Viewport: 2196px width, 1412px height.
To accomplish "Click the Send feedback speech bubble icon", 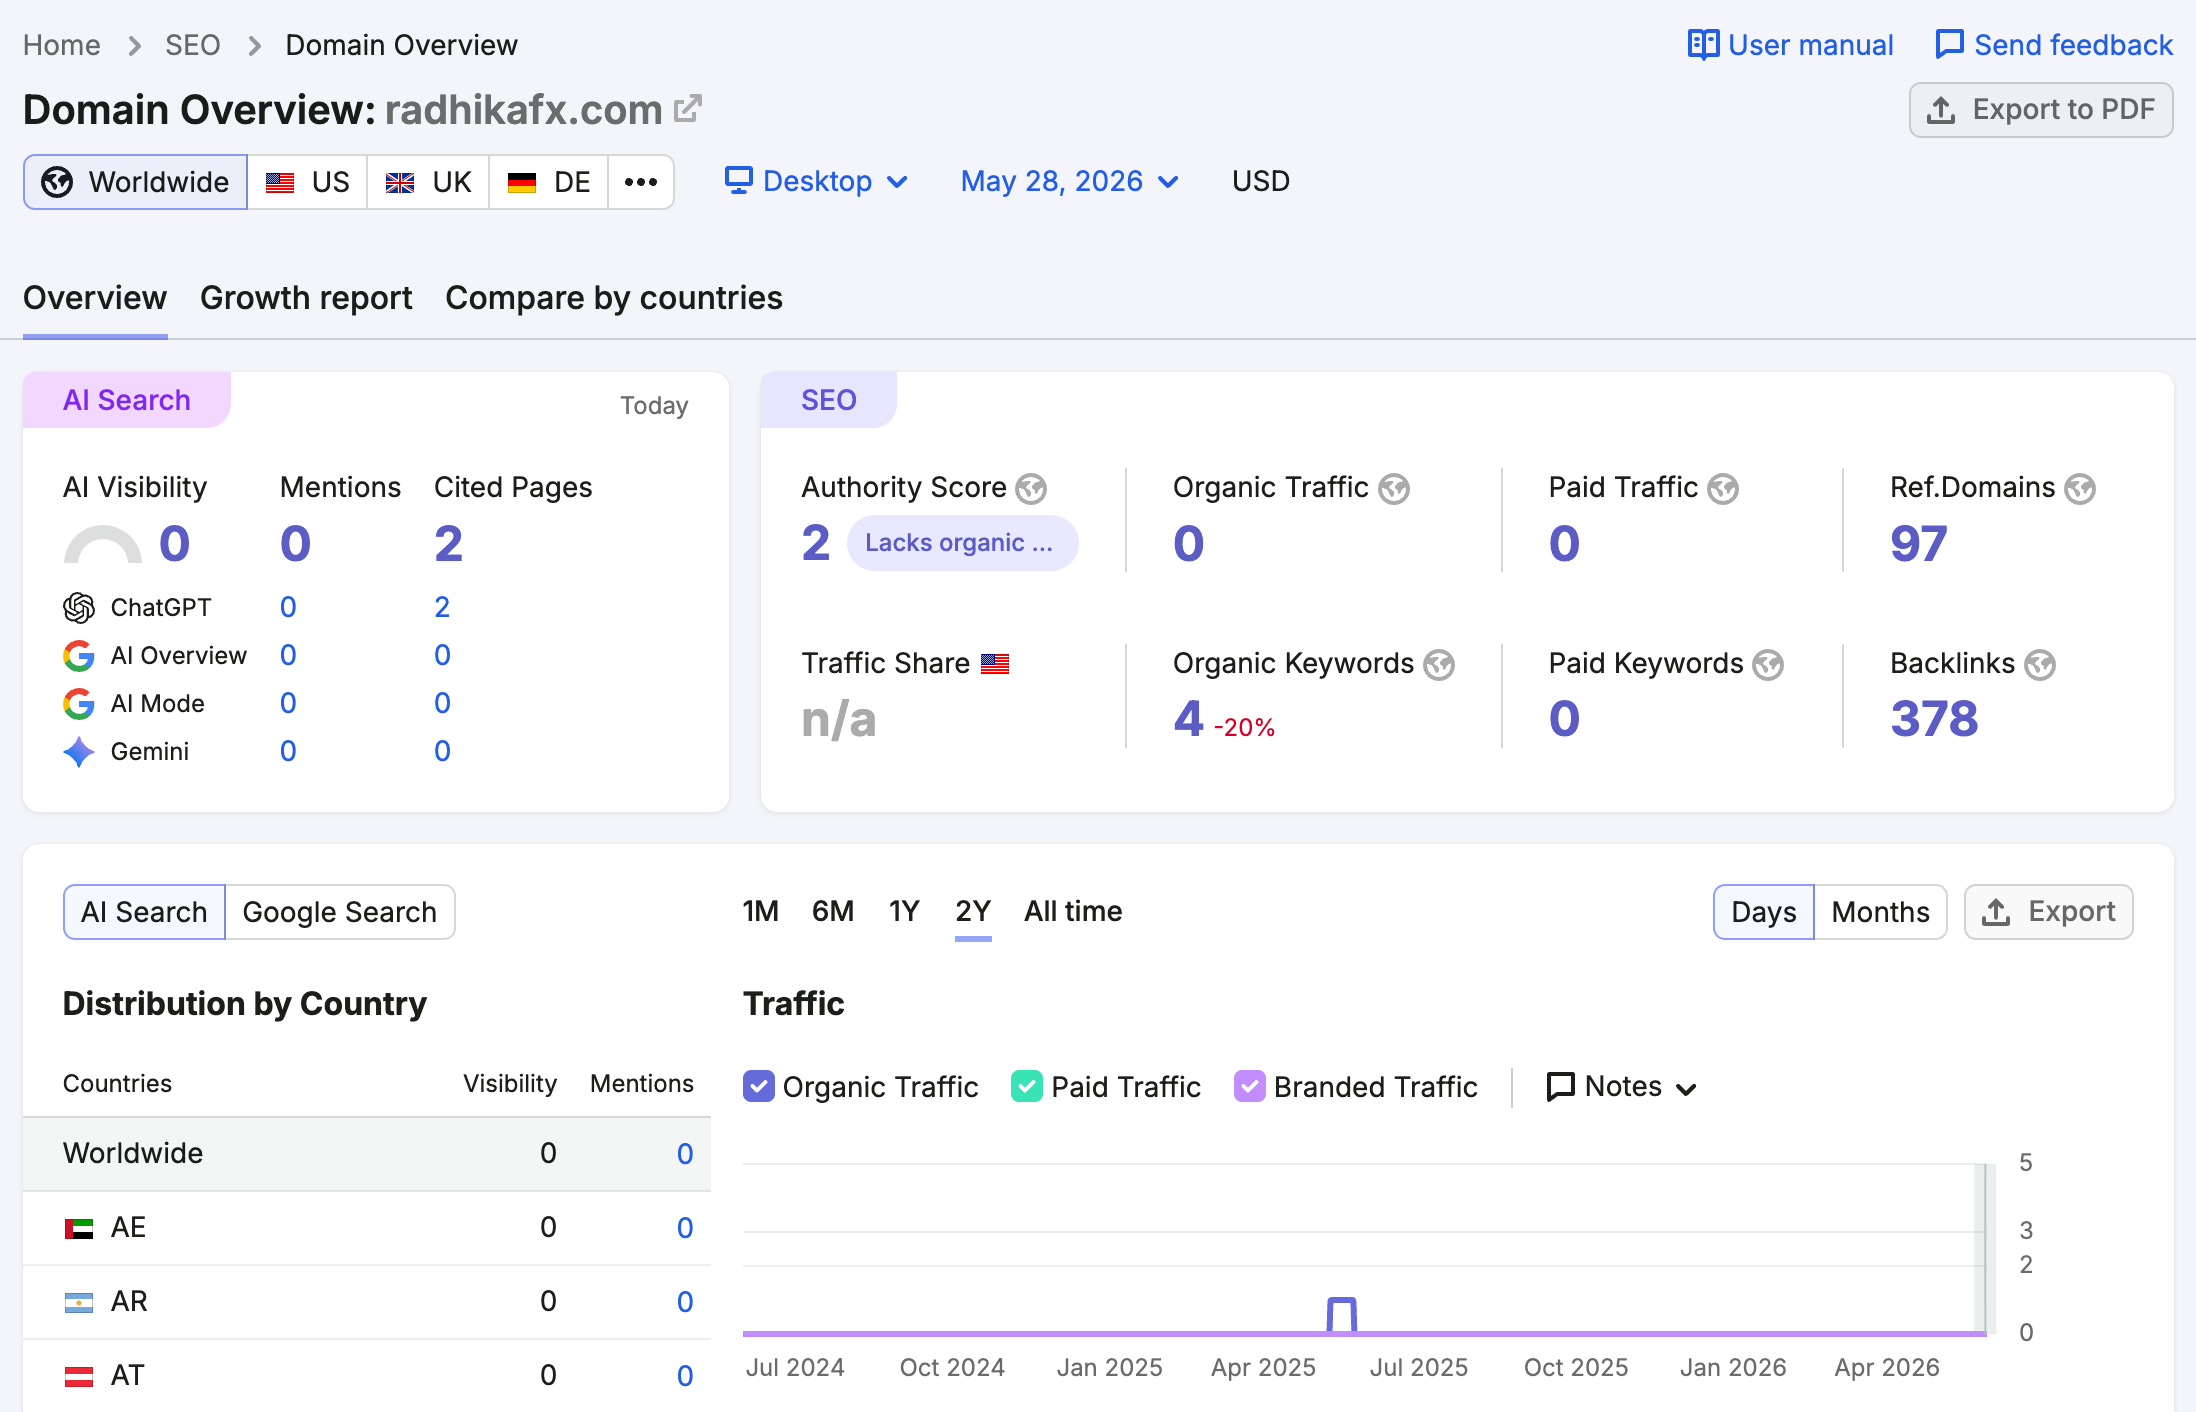I will tap(1949, 45).
